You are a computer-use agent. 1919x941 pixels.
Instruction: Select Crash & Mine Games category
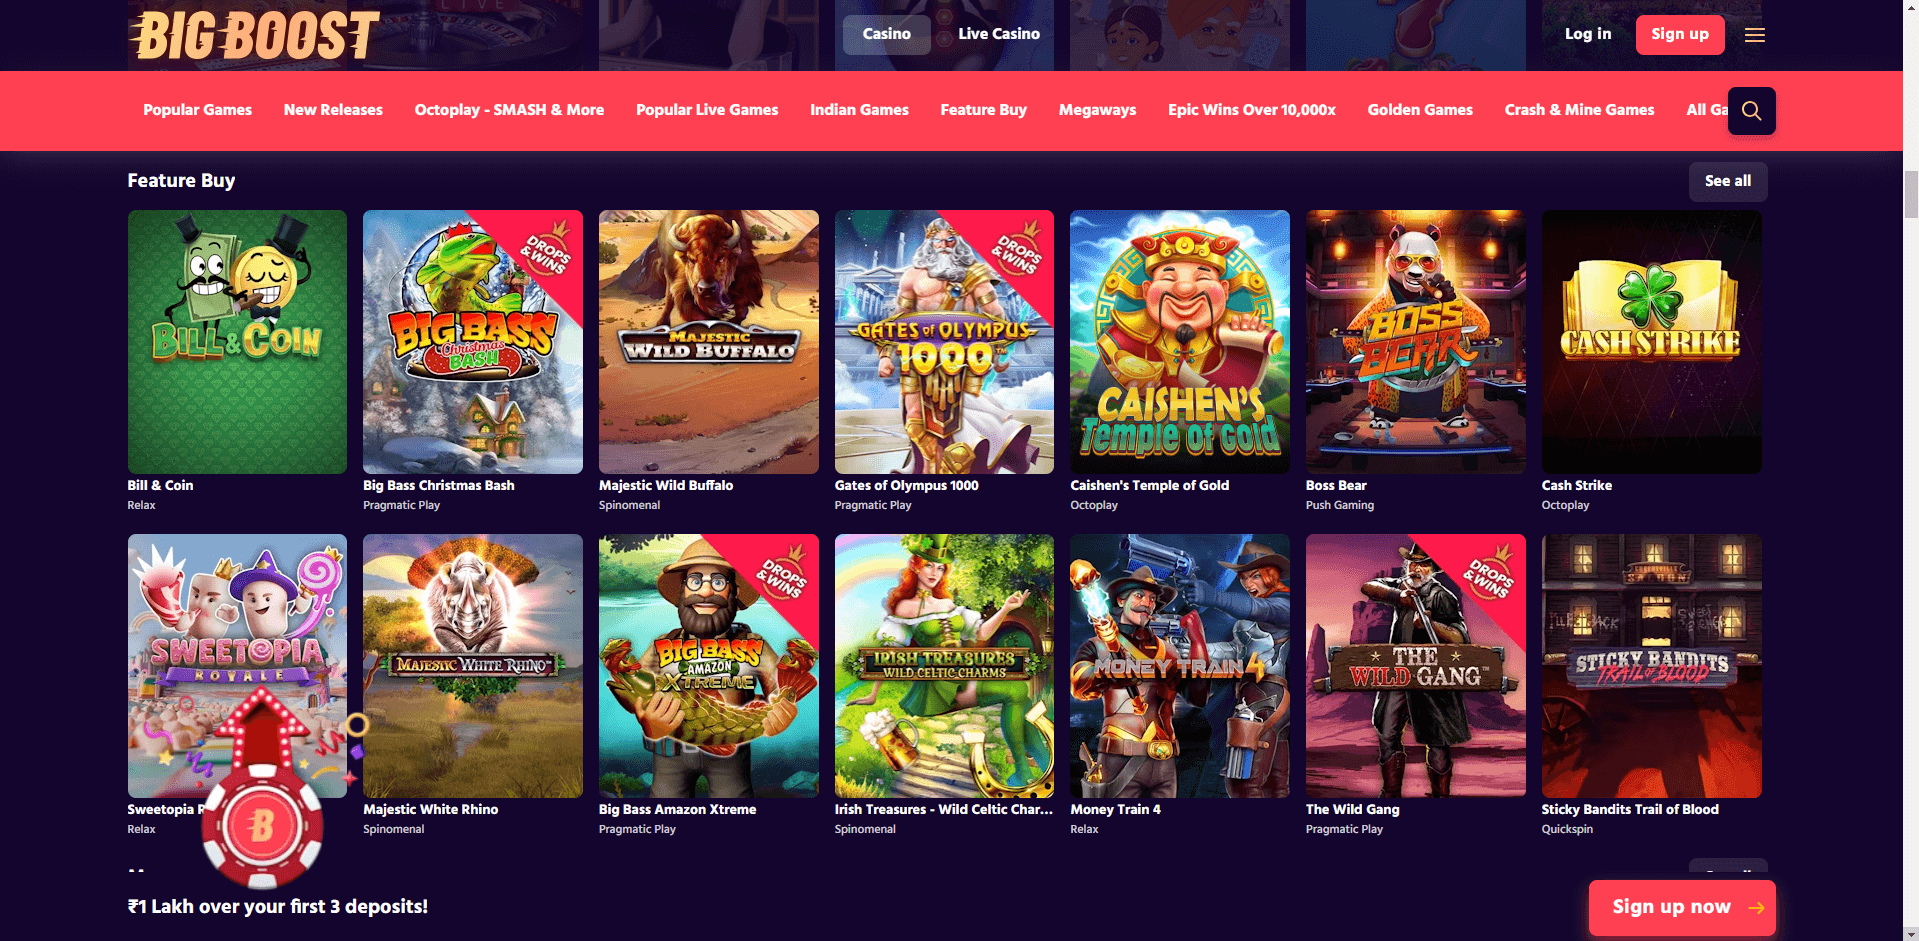tap(1579, 110)
